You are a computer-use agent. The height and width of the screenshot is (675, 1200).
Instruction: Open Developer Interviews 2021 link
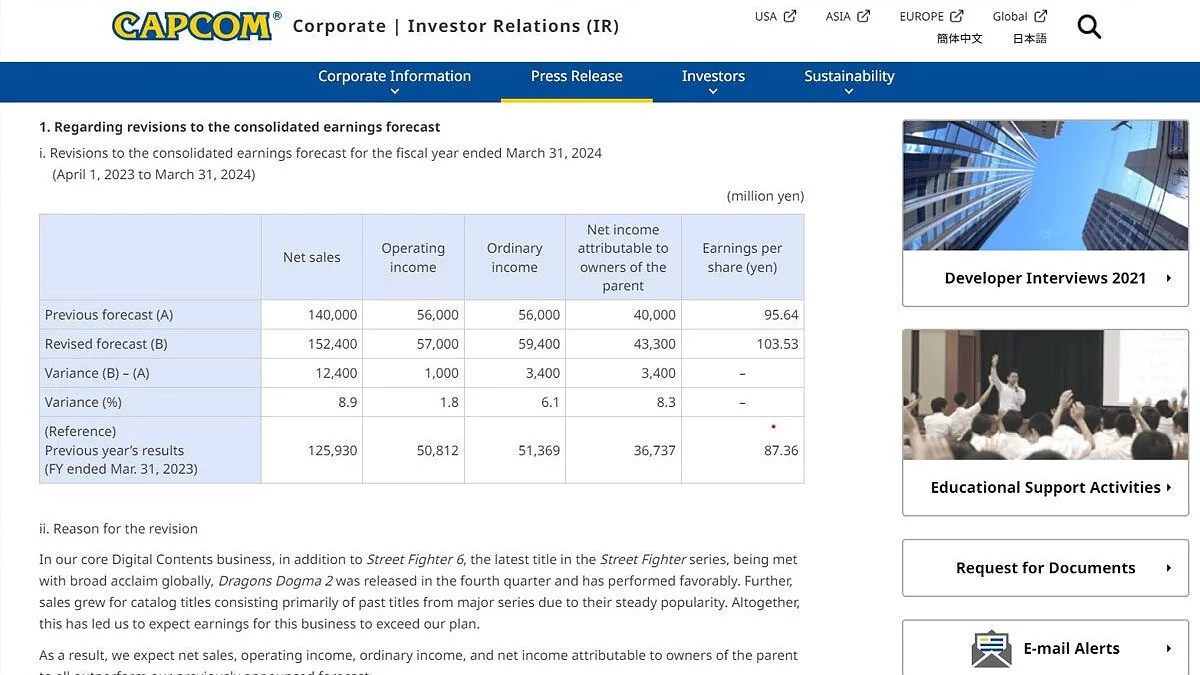(x=1045, y=278)
